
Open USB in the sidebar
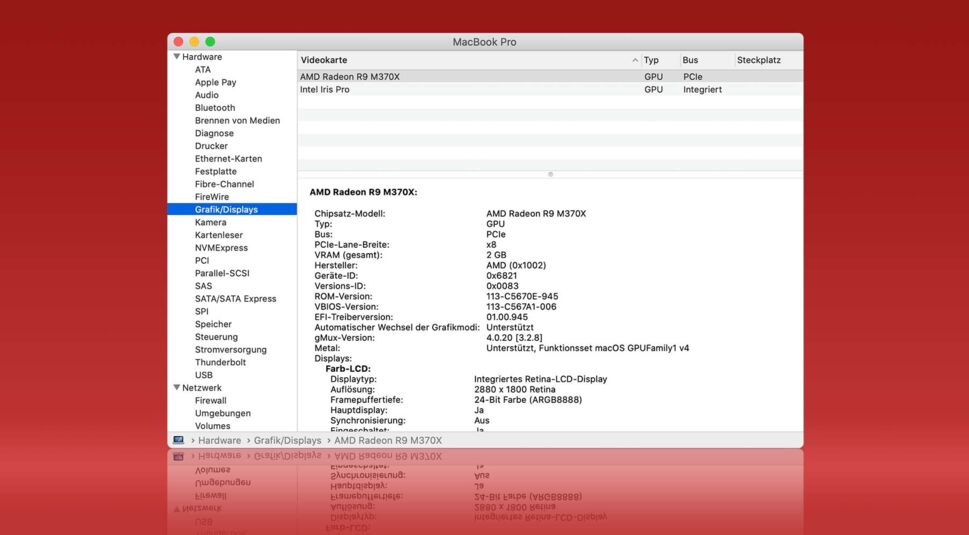(203, 375)
